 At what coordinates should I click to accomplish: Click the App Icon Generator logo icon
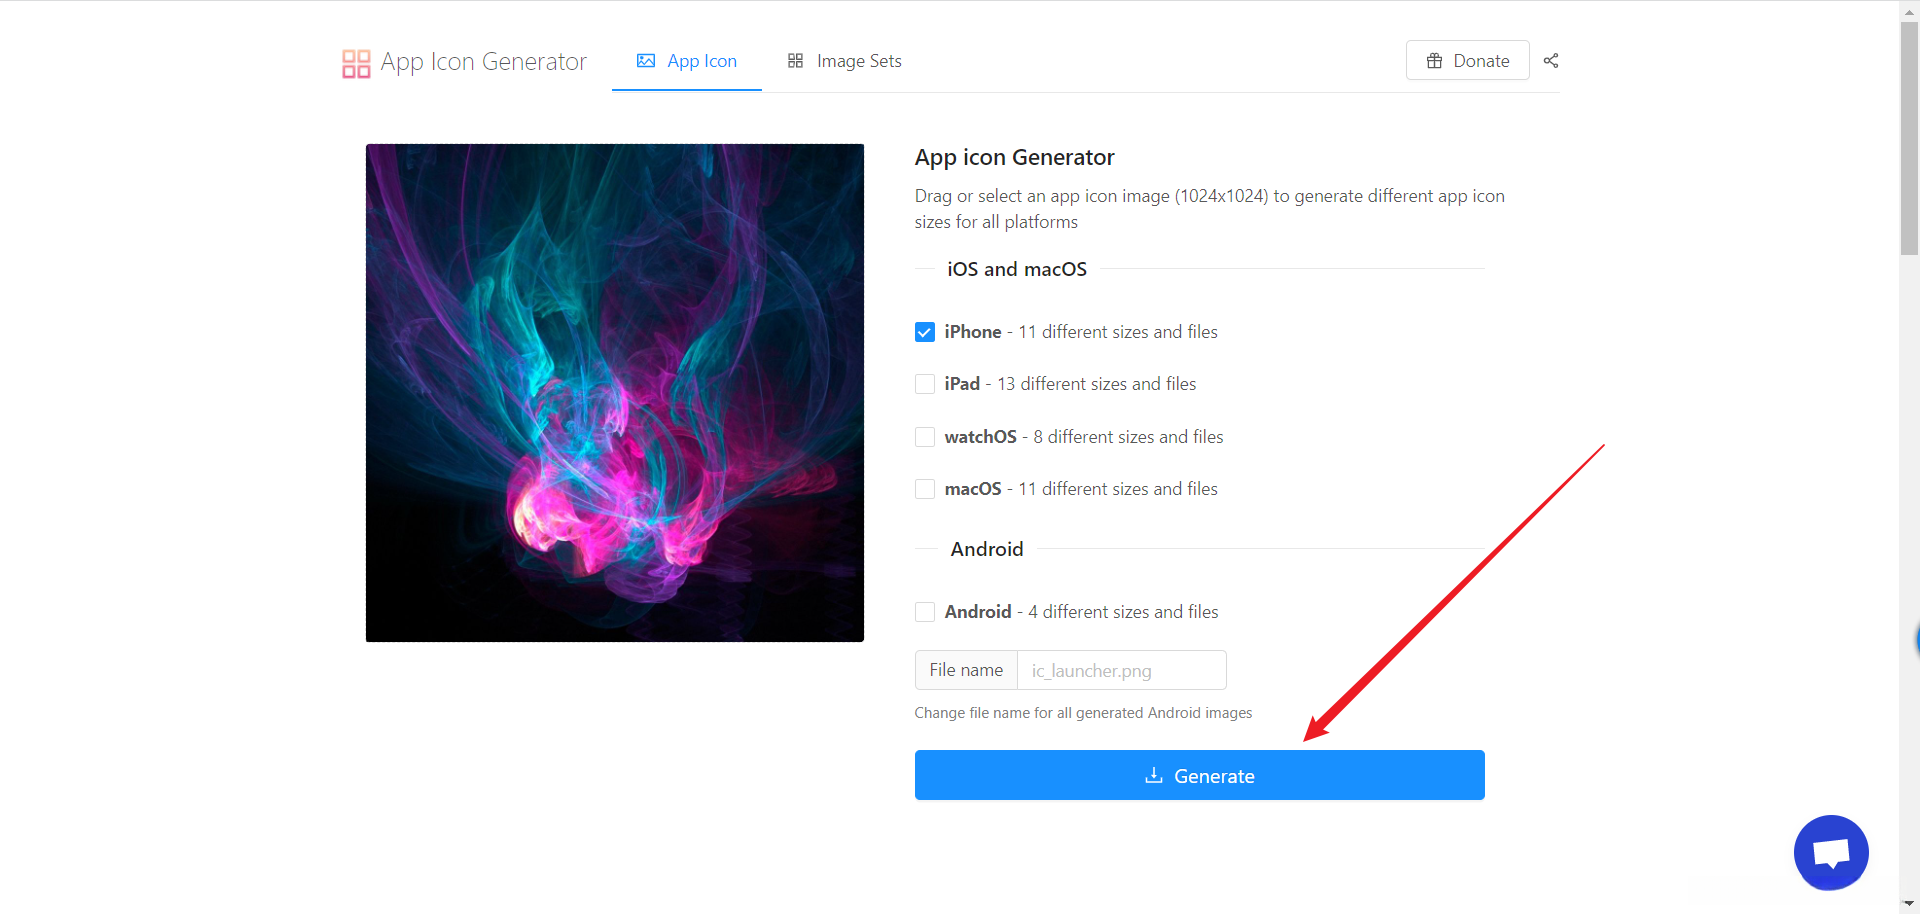(x=356, y=63)
